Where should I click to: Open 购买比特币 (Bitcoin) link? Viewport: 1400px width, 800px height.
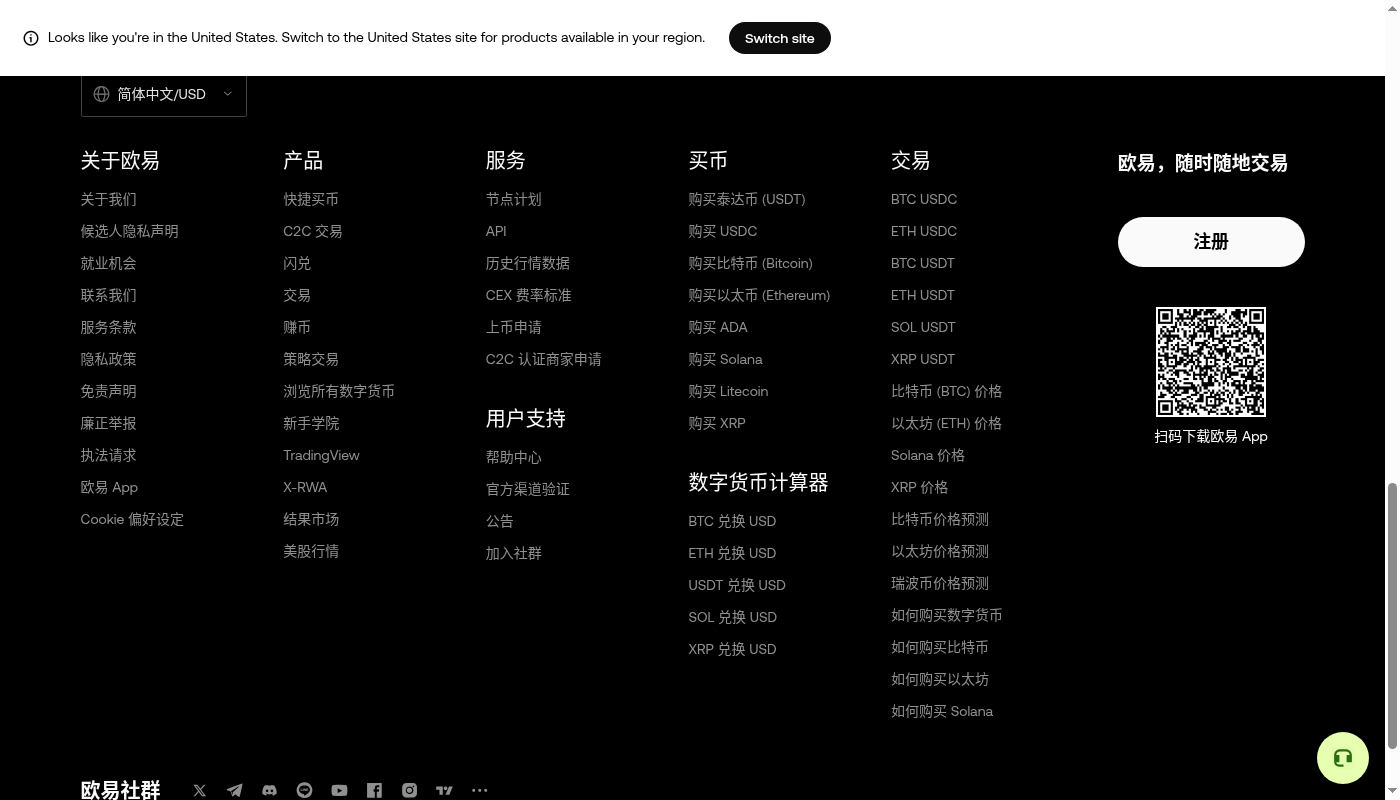click(x=751, y=263)
